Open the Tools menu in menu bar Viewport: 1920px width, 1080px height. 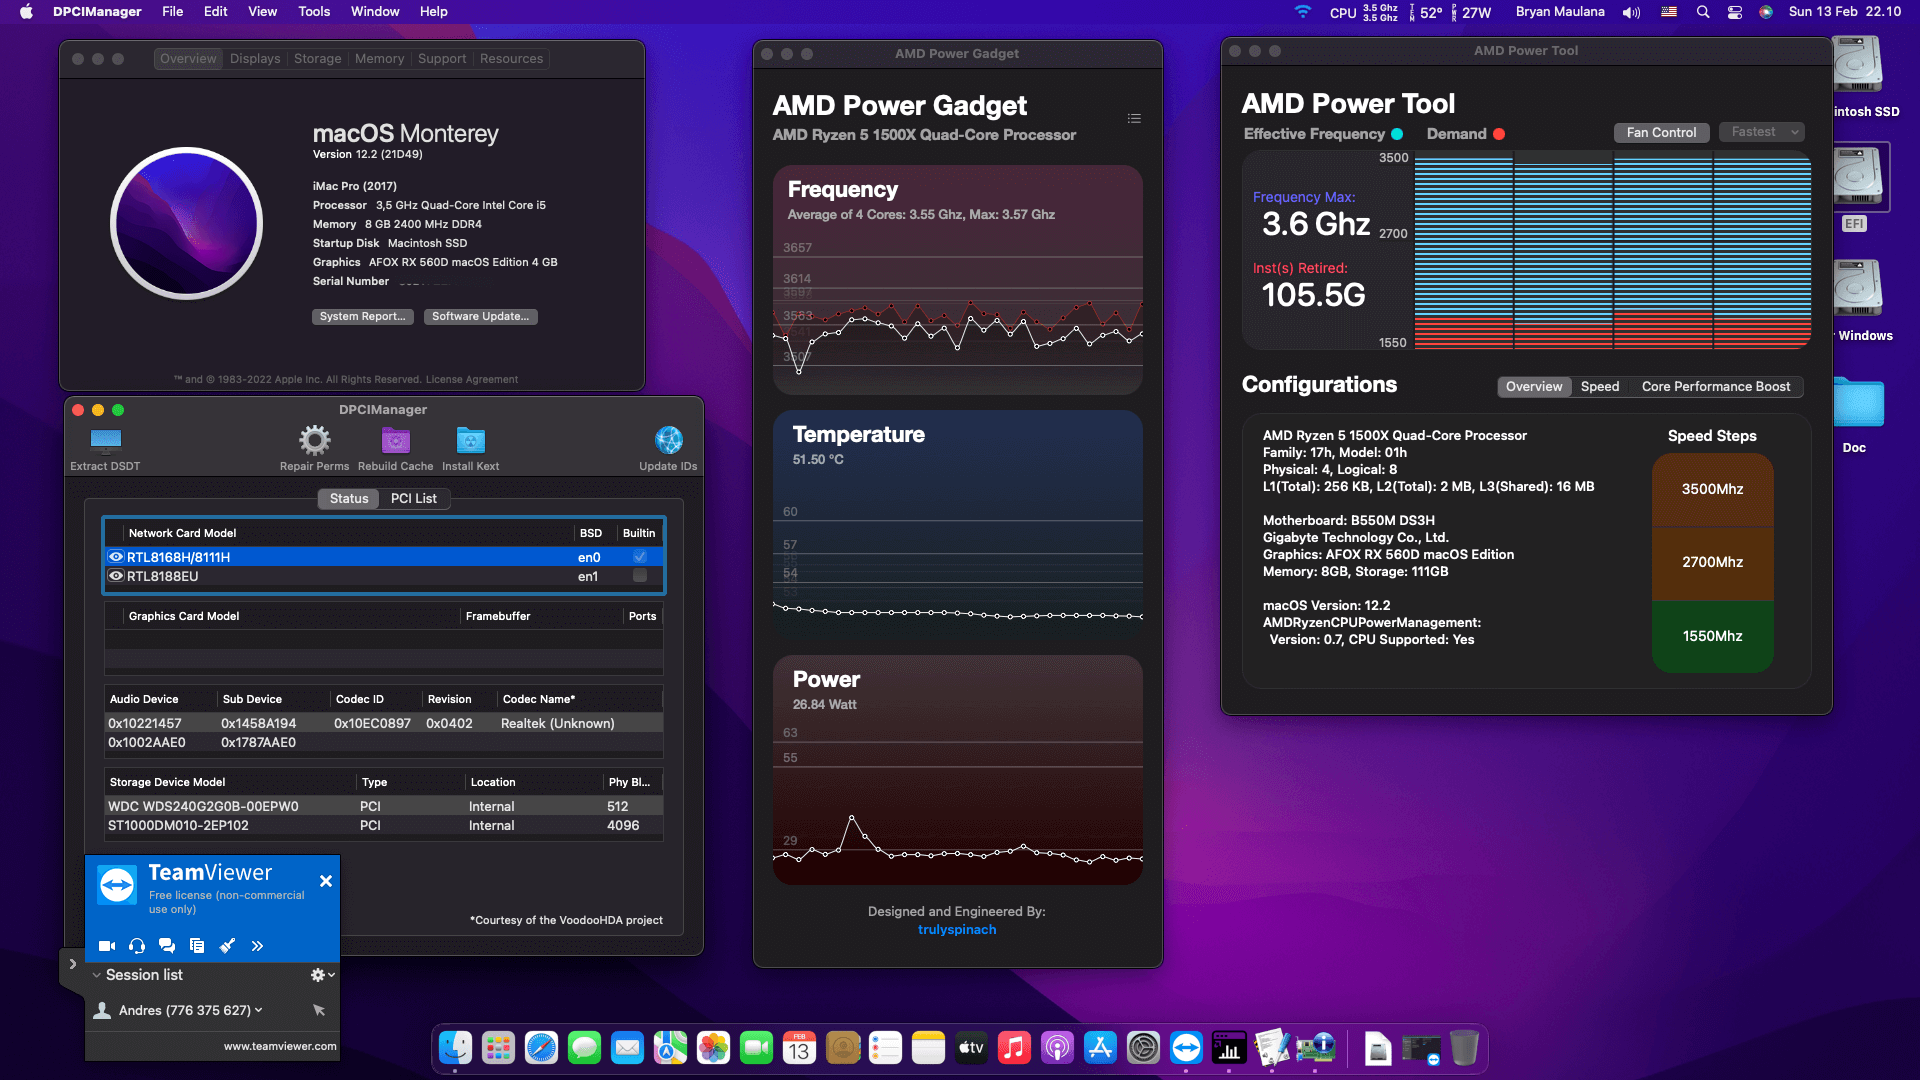point(314,12)
